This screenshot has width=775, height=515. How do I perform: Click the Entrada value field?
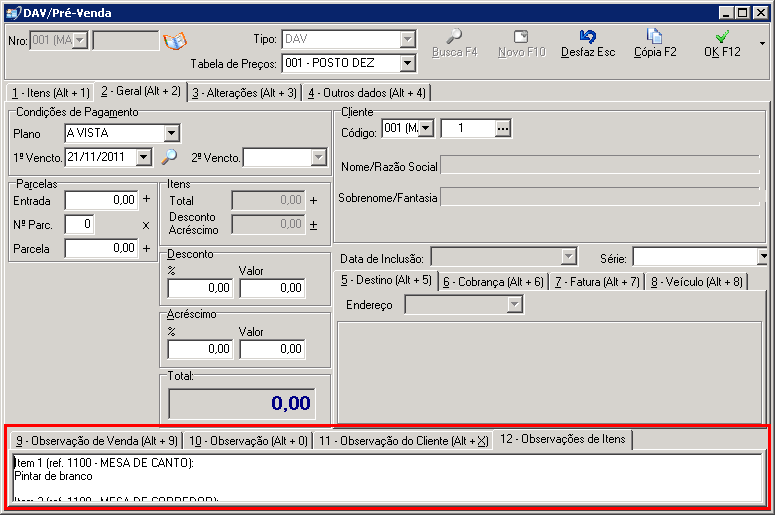102,200
